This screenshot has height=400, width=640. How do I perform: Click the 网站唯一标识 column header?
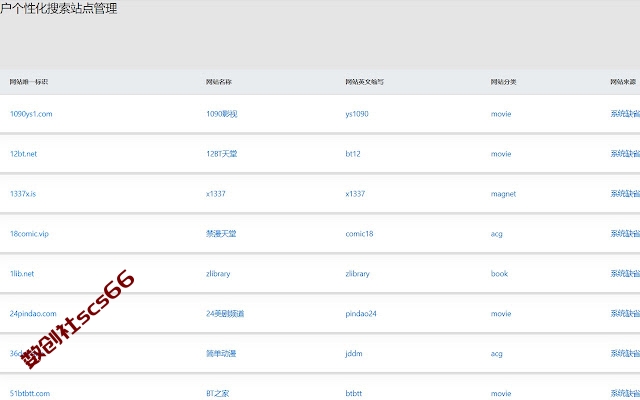click(x=29, y=82)
